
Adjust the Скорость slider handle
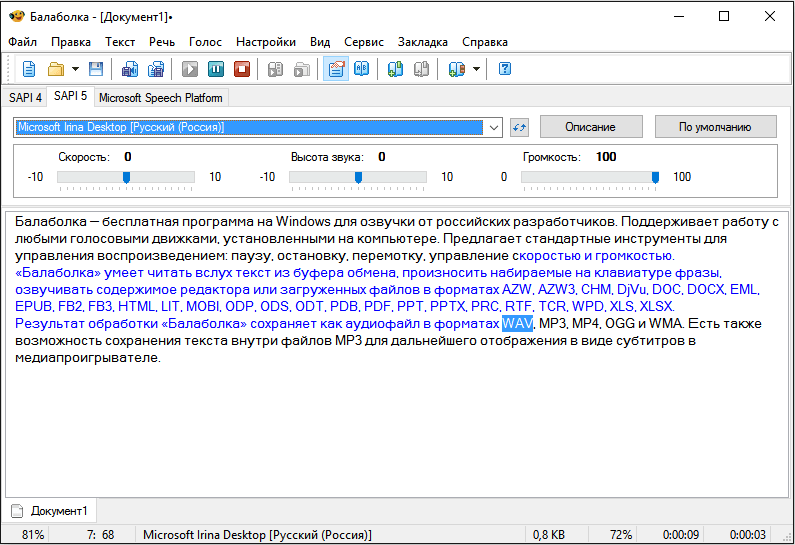(127, 177)
